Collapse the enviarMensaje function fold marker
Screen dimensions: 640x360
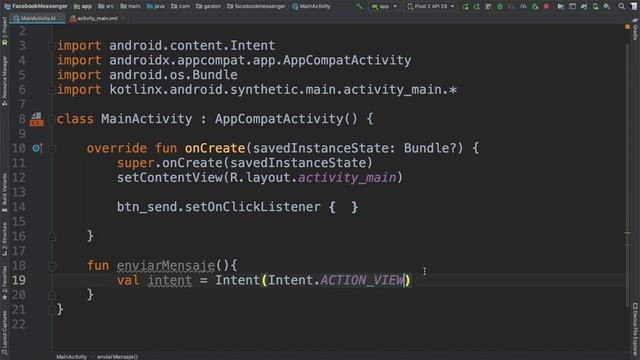click(x=51, y=266)
